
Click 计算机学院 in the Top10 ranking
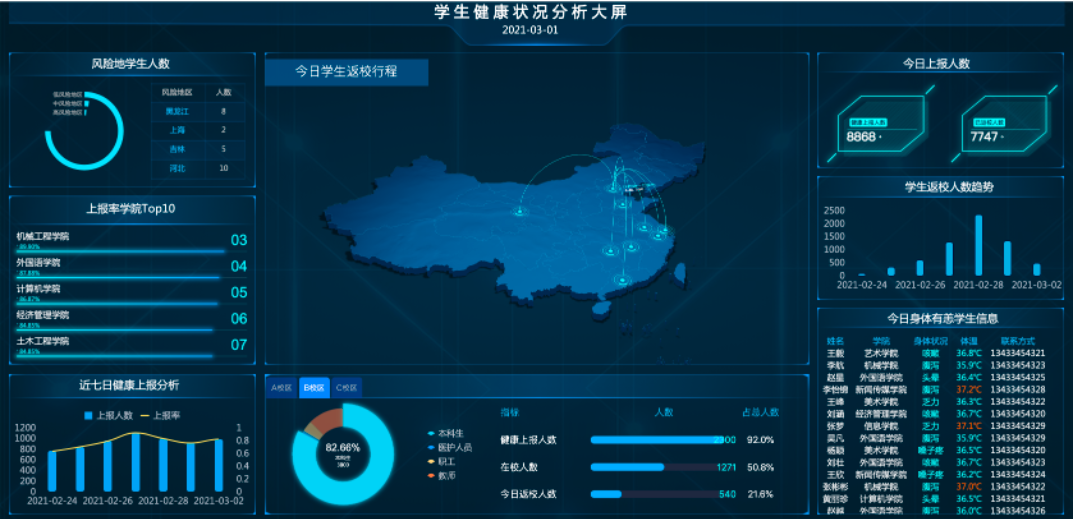click(38, 289)
